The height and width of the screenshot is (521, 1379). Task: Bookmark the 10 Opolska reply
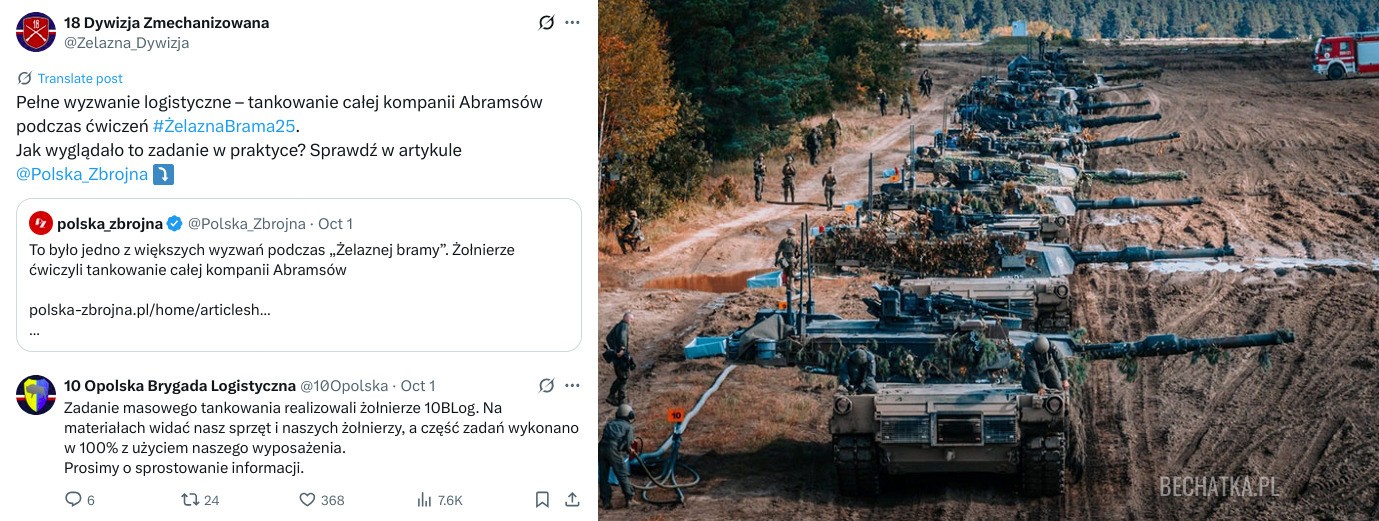coord(542,499)
